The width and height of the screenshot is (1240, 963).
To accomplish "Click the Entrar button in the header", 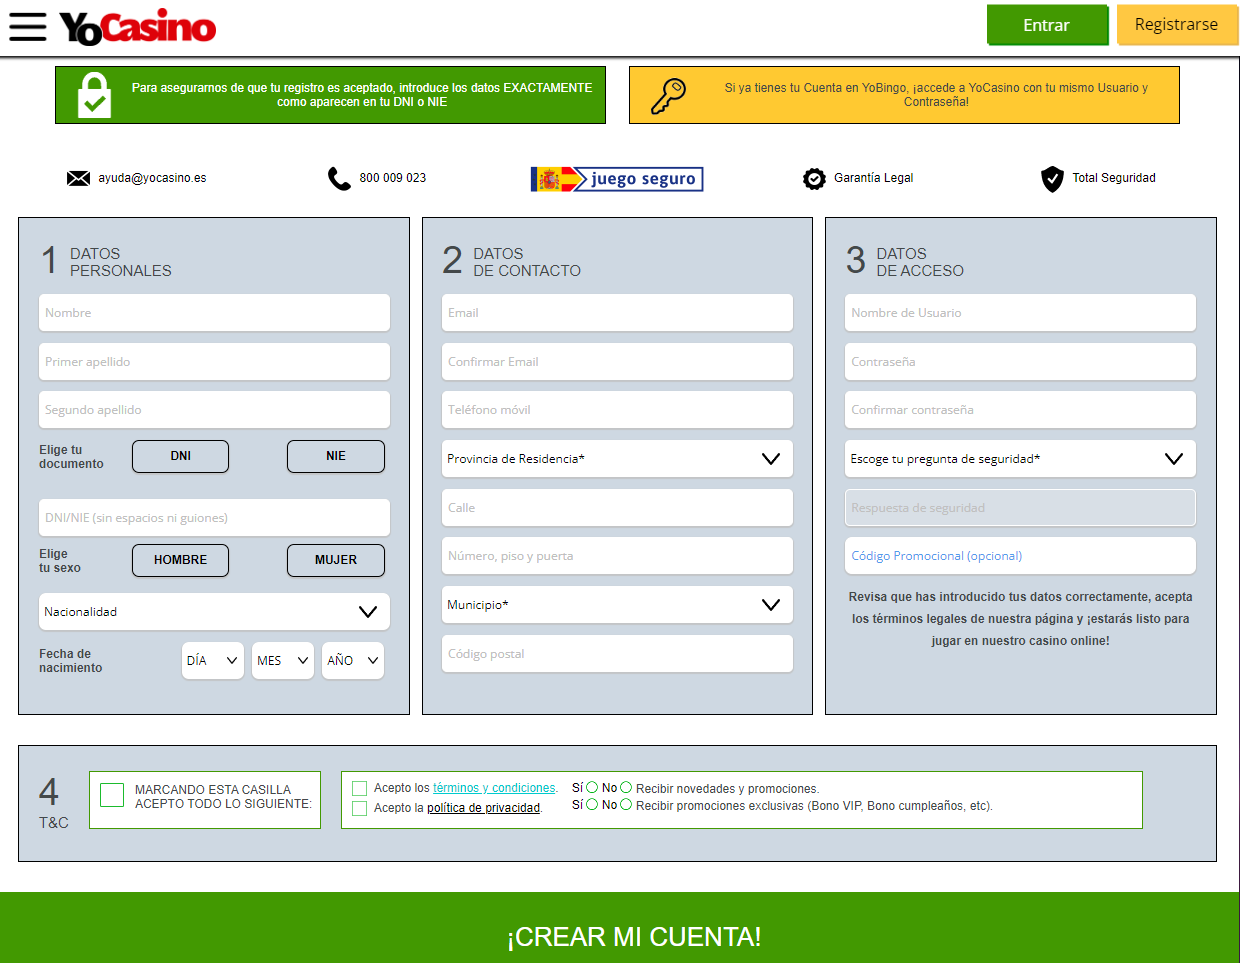I will 1047,25.
